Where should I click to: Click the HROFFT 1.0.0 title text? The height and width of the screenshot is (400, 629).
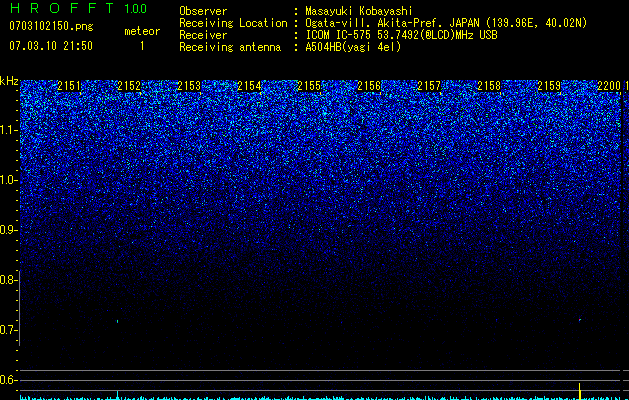(78, 8)
